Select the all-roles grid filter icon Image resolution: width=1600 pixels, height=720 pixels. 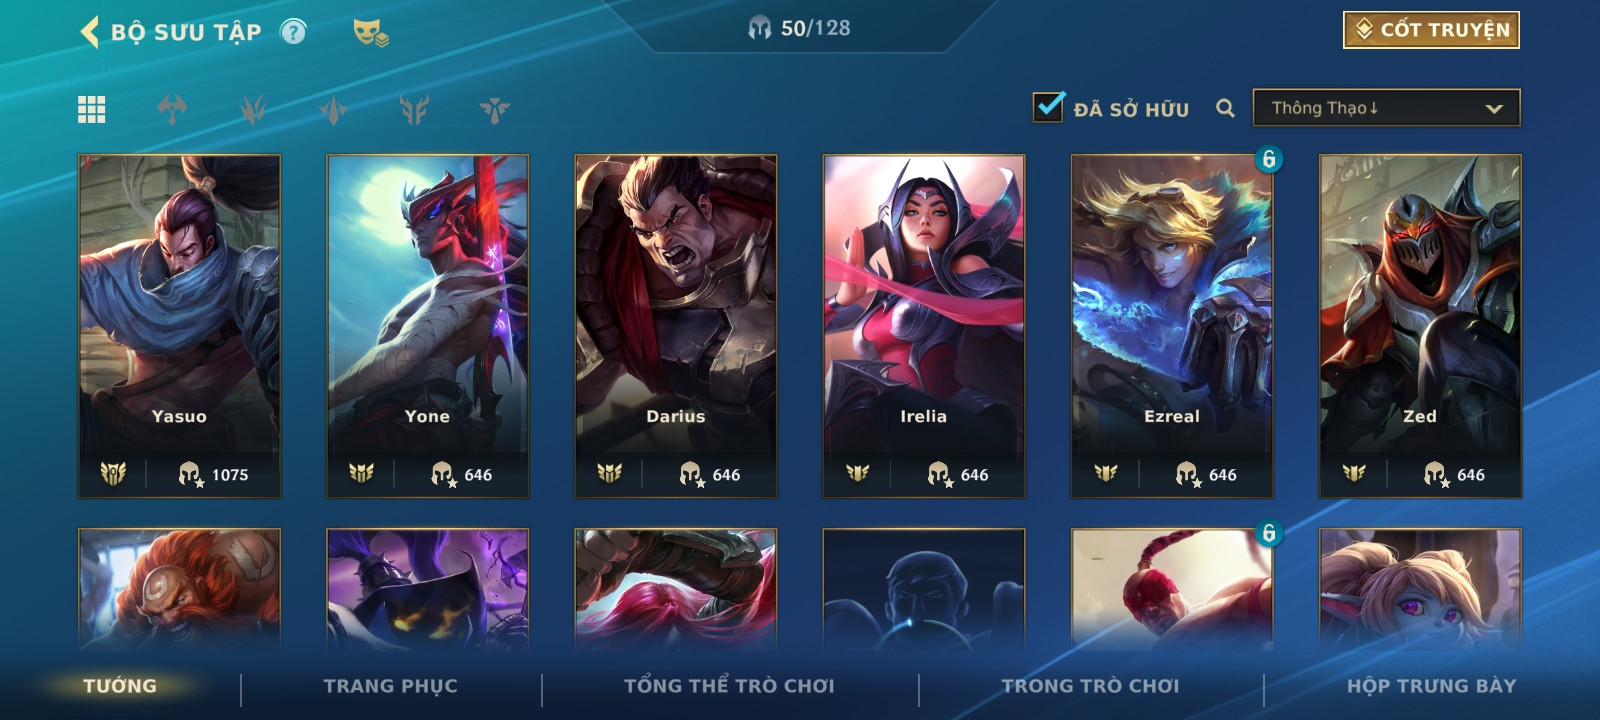coord(92,109)
